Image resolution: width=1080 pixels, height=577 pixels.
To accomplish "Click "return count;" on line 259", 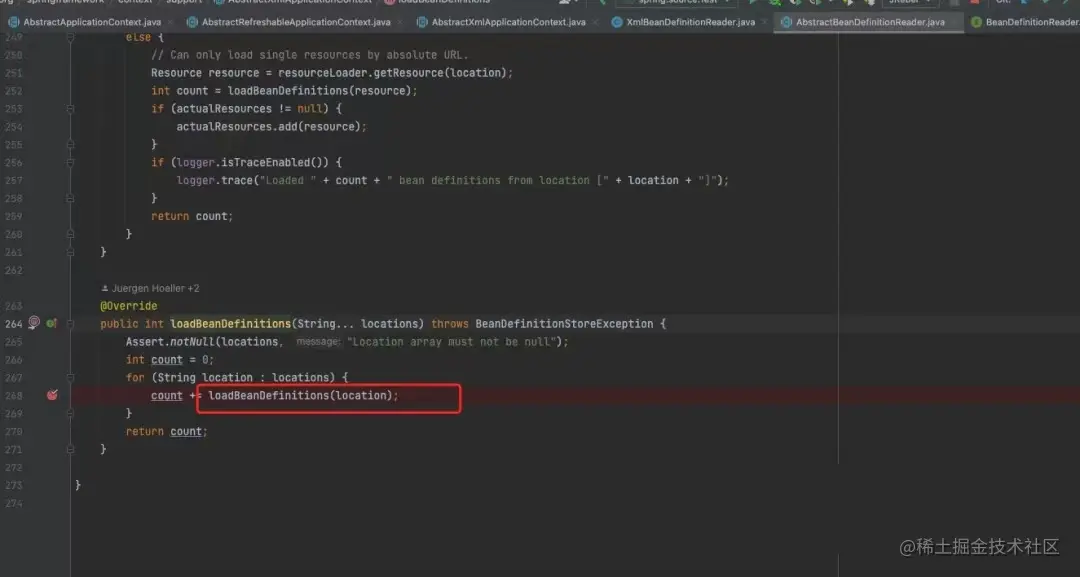I will 192,216.
